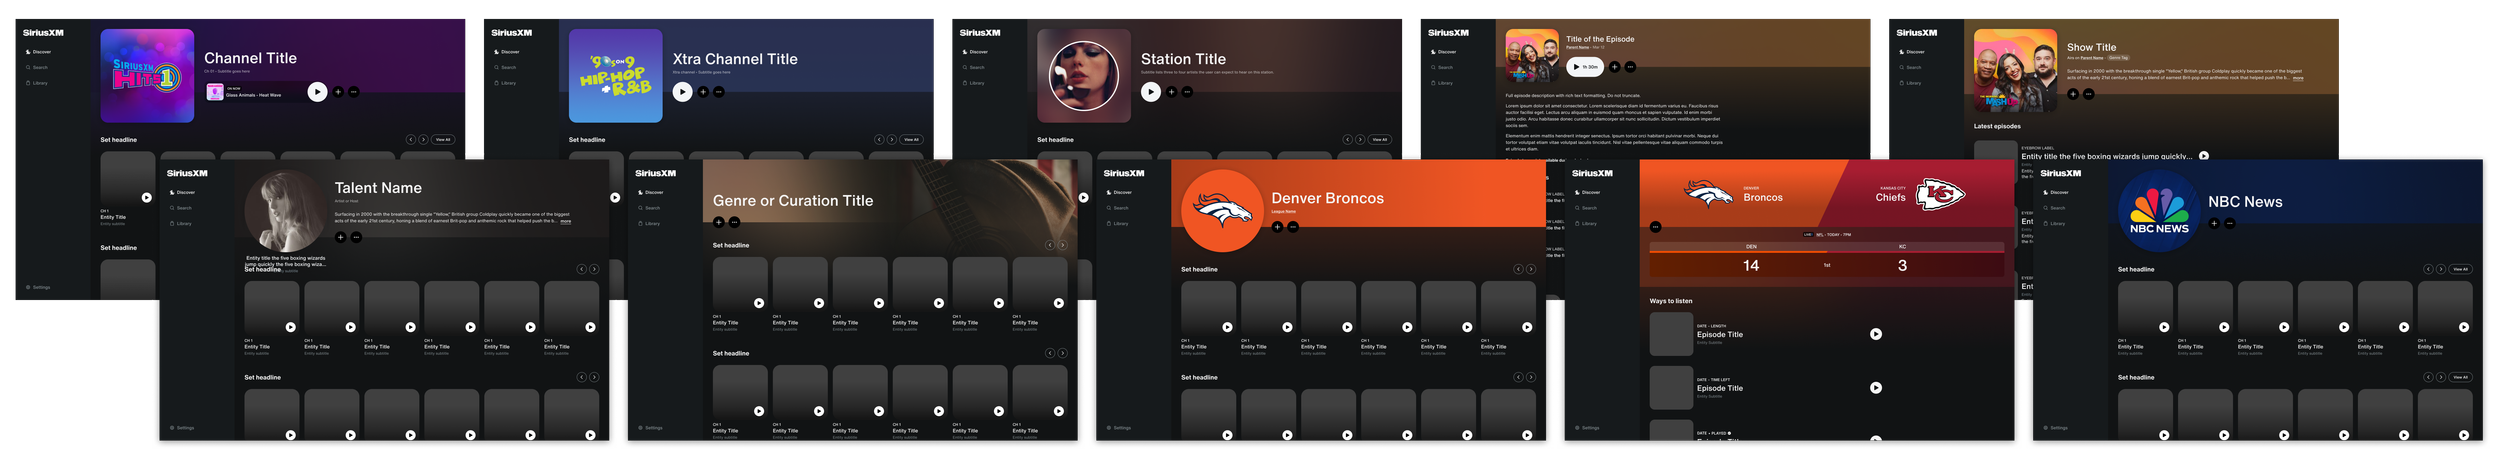
Task: Open more options for Xtra Channel Title
Action: pyautogui.click(x=719, y=92)
